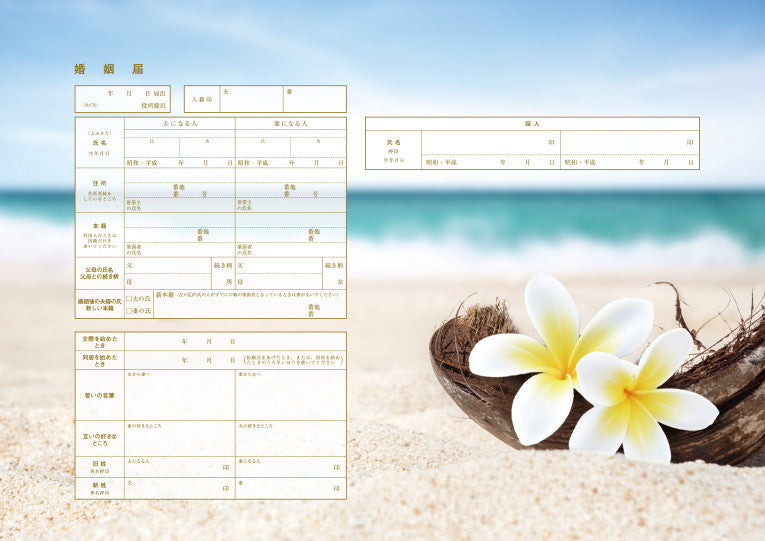Click the 新姓 wife signature field

pos(291,489)
